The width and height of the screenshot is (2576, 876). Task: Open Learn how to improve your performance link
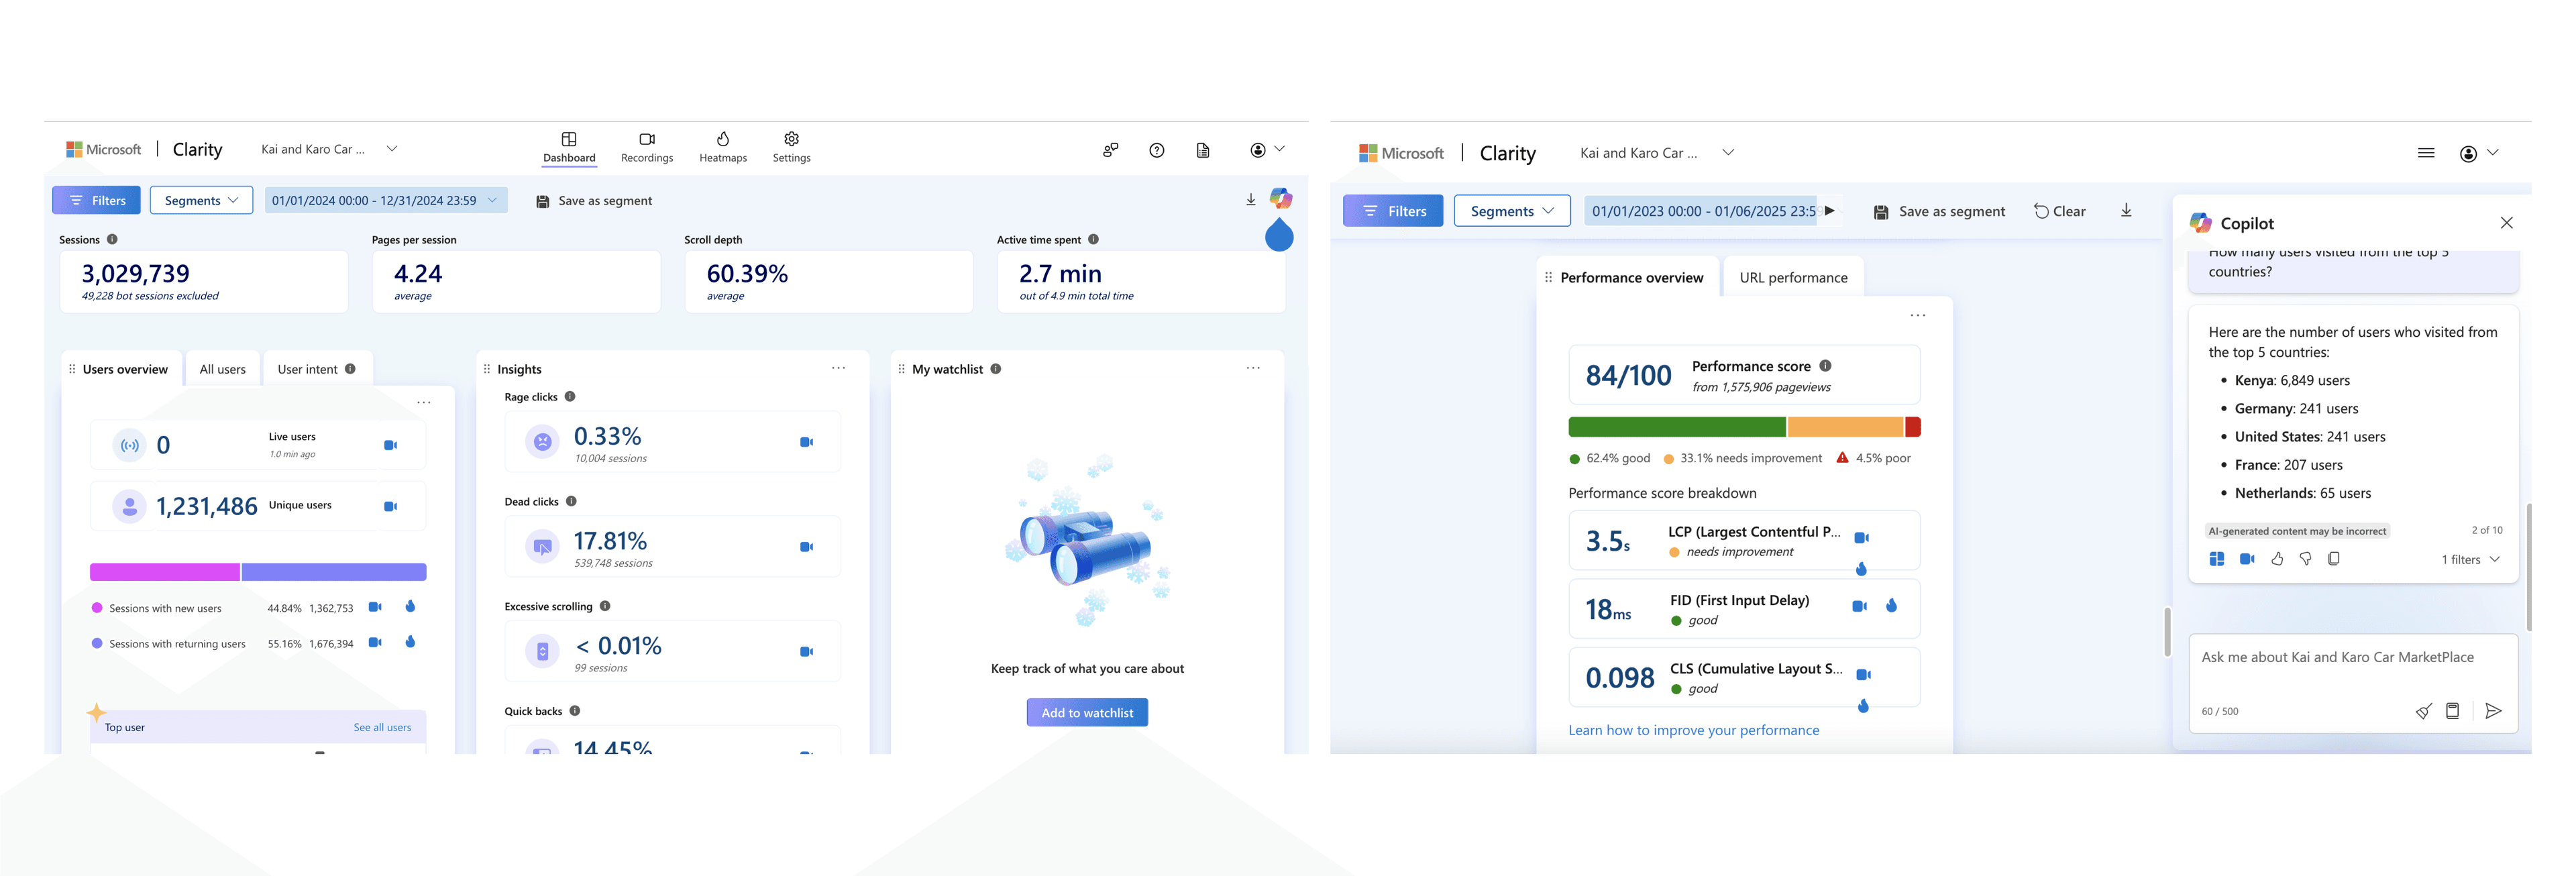click(x=1693, y=730)
